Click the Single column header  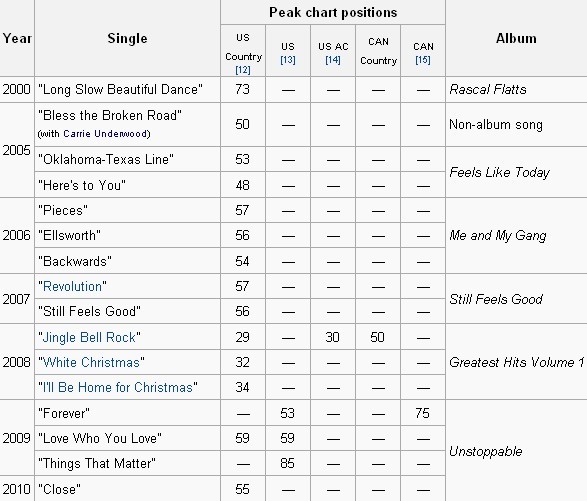tap(127, 38)
